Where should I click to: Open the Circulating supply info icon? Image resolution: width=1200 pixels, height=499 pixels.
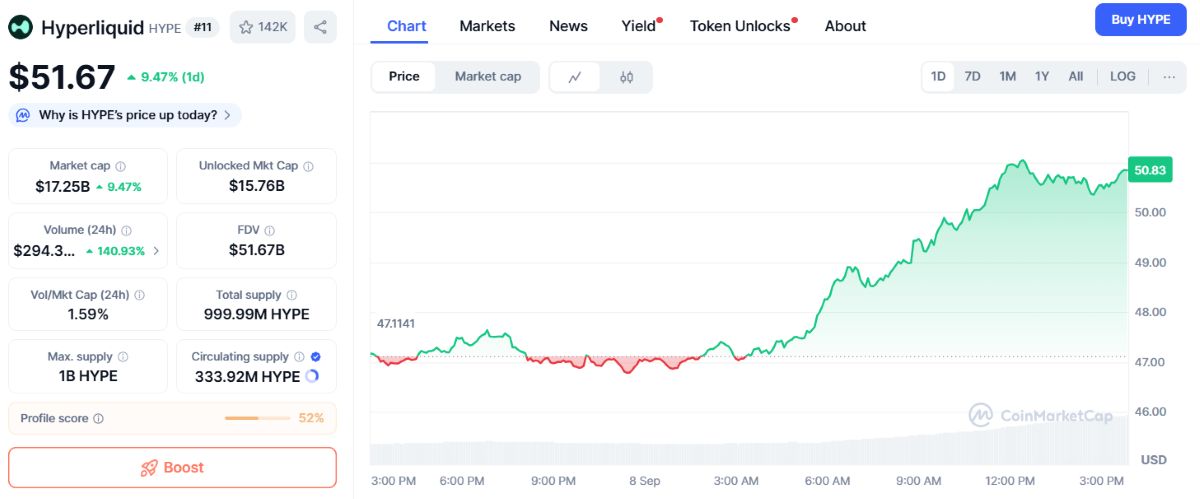pyautogui.click(x=299, y=357)
